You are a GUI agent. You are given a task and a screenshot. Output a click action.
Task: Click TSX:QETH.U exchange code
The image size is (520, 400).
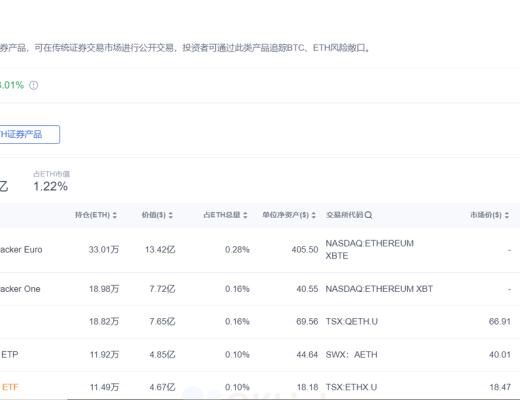pos(352,321)
